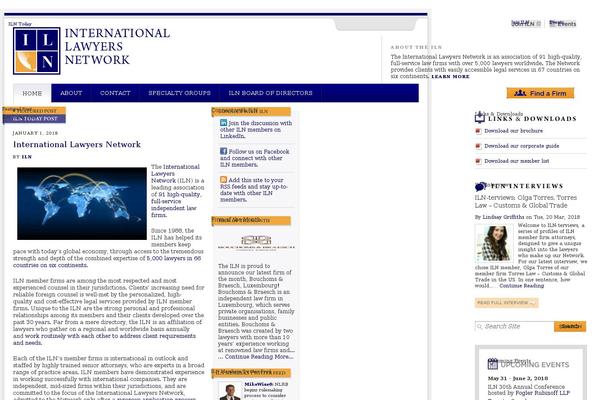Click Add this site to RSS feeds text
The width and height of the screenshot is (600, 400).
[254, 189]
